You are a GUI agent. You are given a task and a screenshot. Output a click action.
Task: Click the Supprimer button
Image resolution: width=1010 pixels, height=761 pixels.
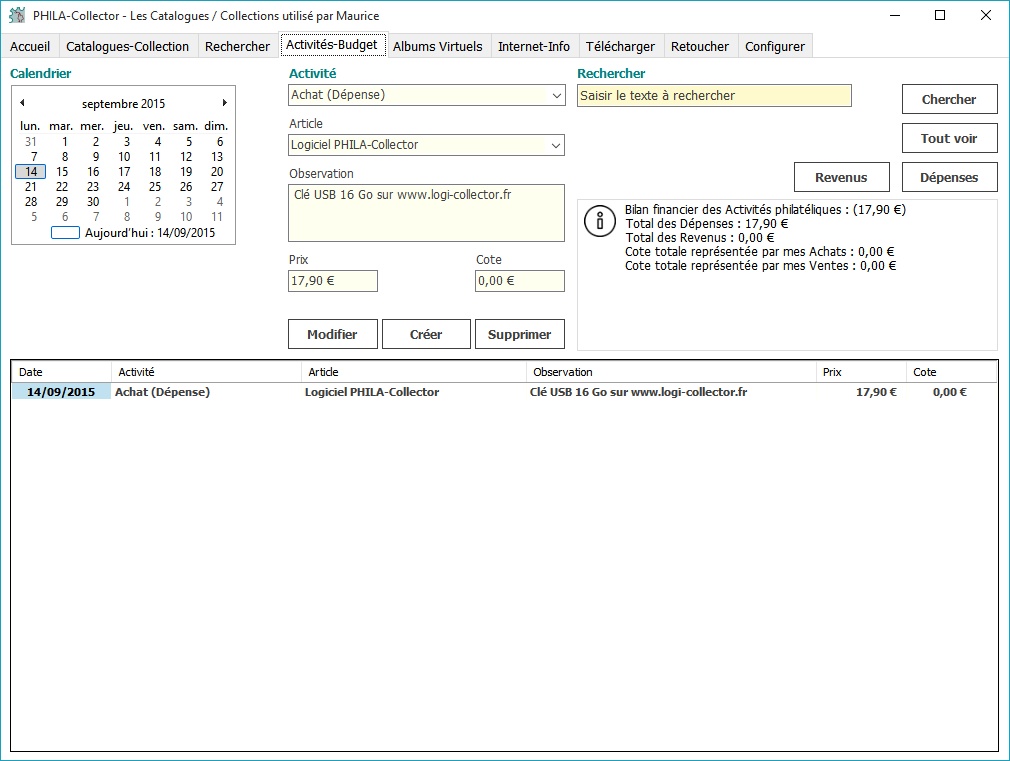[520, 334]
